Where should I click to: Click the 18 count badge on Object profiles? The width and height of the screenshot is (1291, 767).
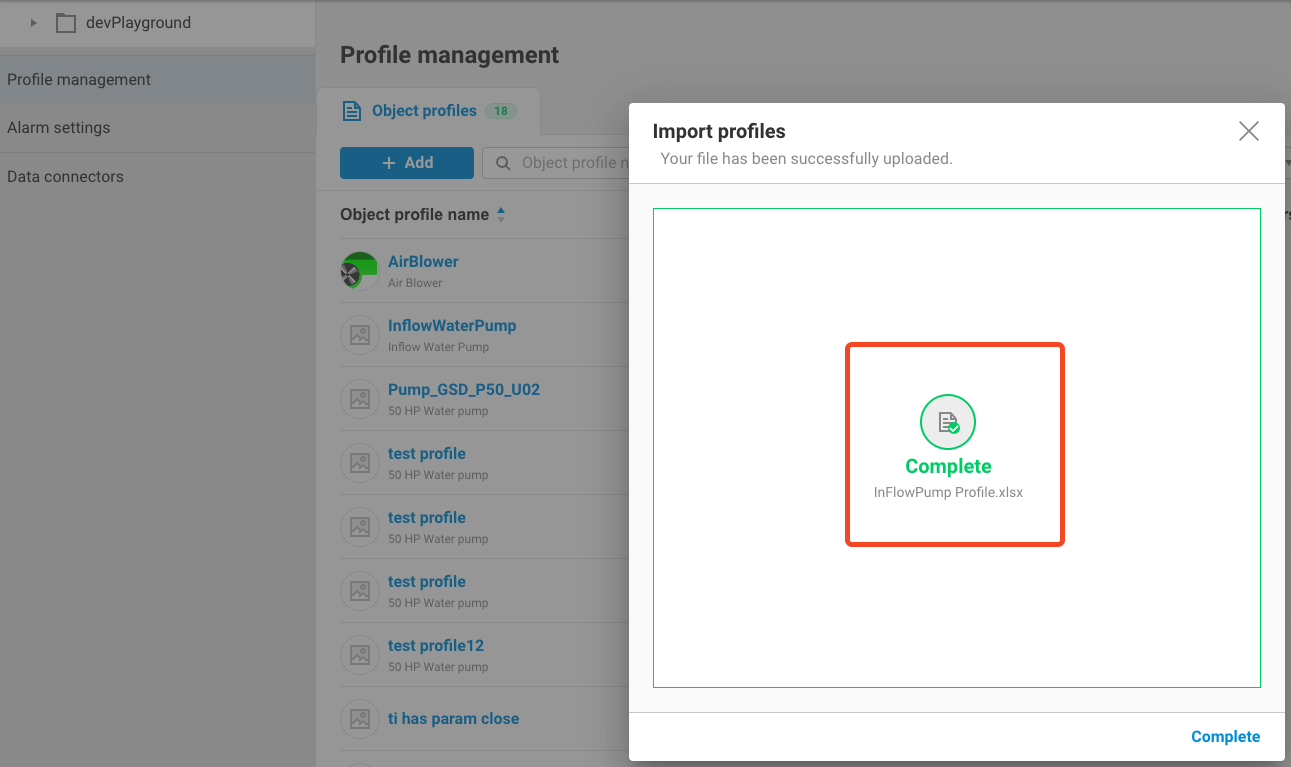coord(500,111)
